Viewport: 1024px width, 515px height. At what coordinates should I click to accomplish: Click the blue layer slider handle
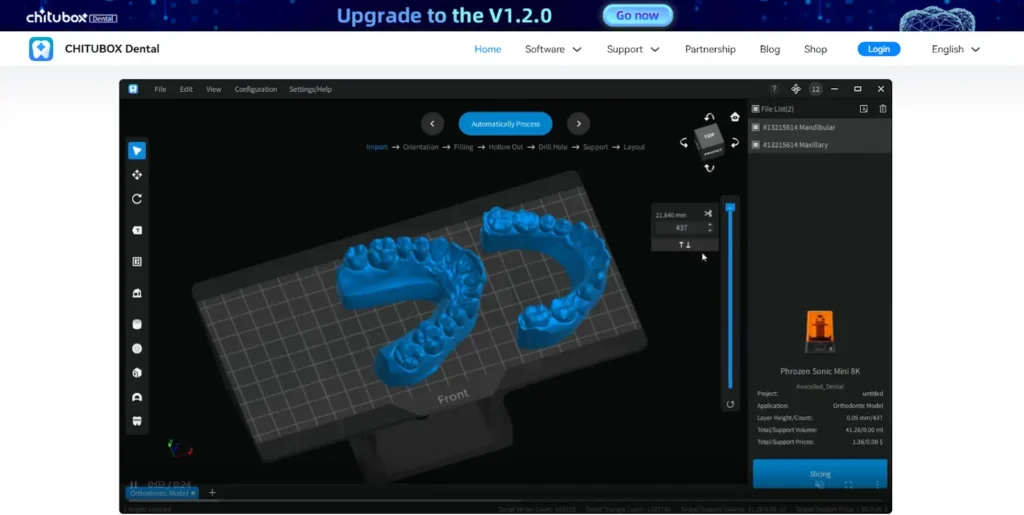click(730, 207)
